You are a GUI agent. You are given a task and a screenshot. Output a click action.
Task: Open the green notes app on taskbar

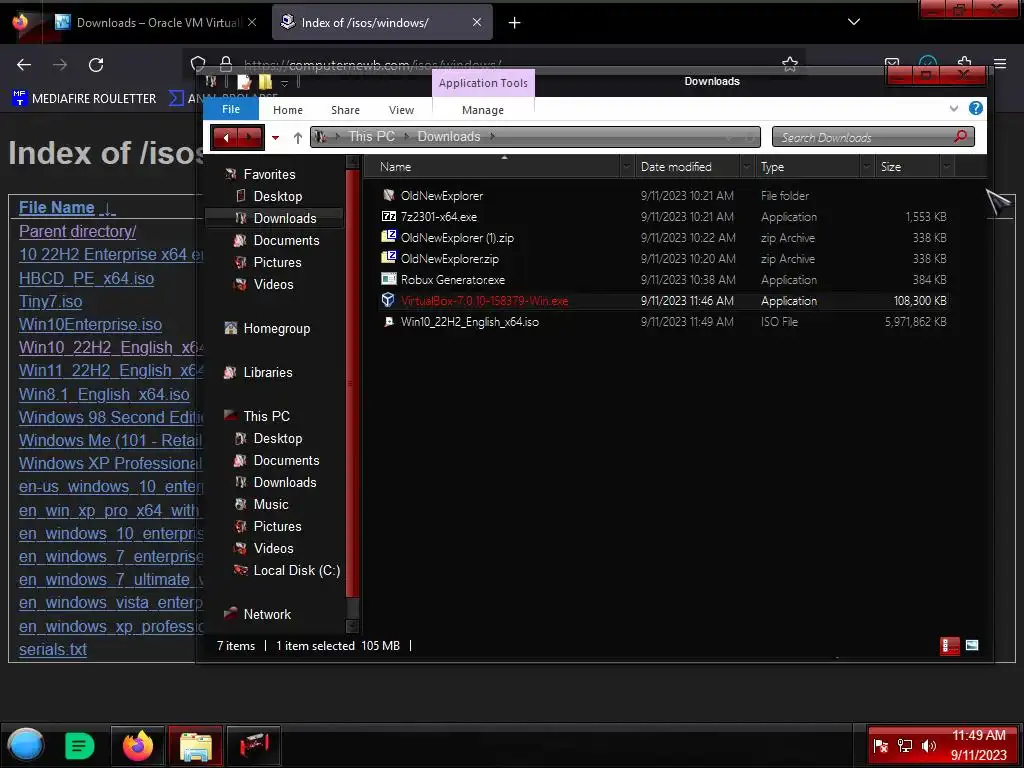click(x=80, y=745)
